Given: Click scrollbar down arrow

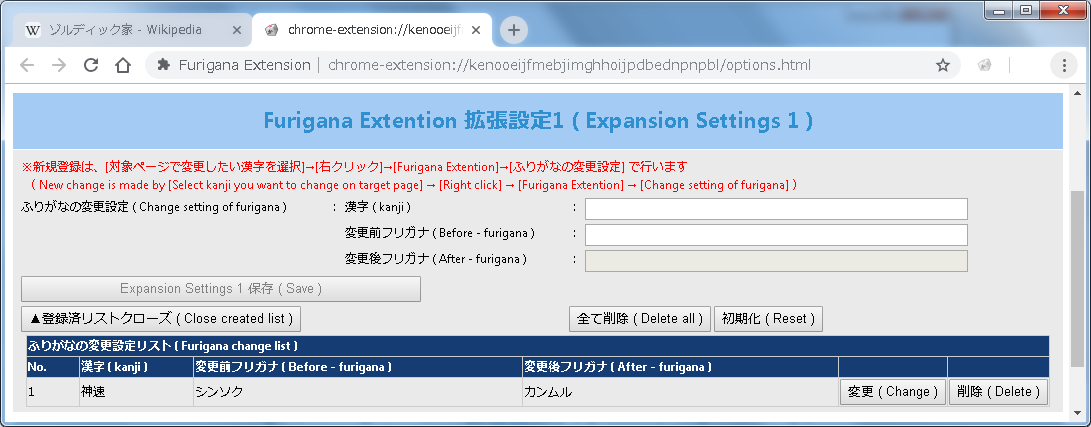Looking at the screenshot, I should pyautogui.click(x=1077, y=412).
